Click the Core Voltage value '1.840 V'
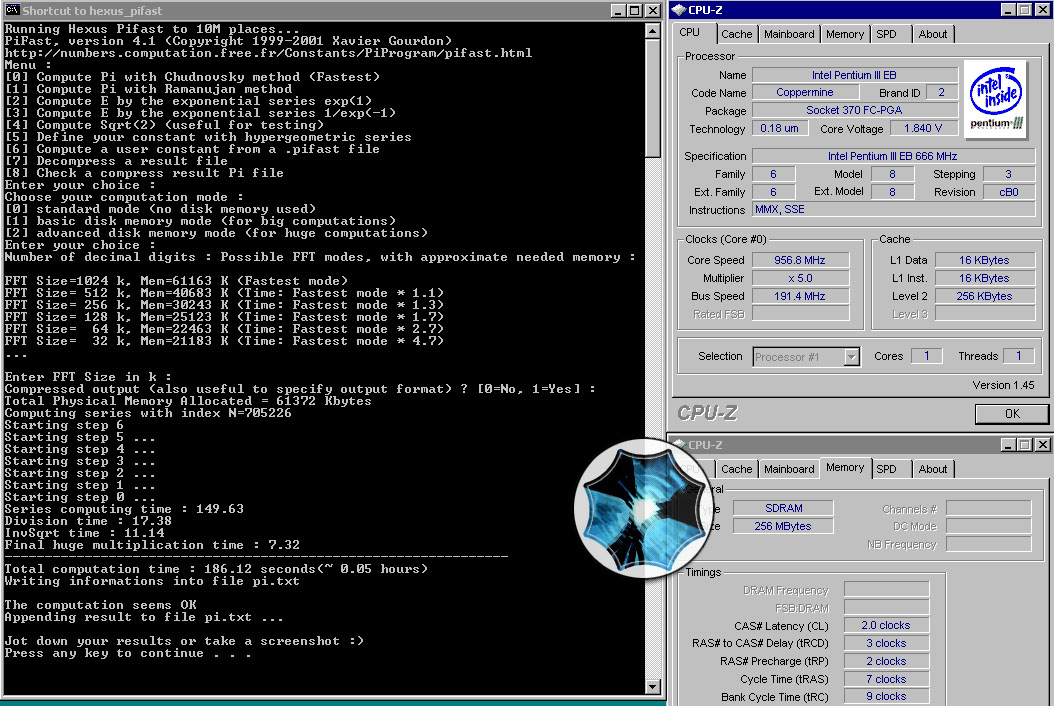The image size is (1054, 706). tap(923, 128)
